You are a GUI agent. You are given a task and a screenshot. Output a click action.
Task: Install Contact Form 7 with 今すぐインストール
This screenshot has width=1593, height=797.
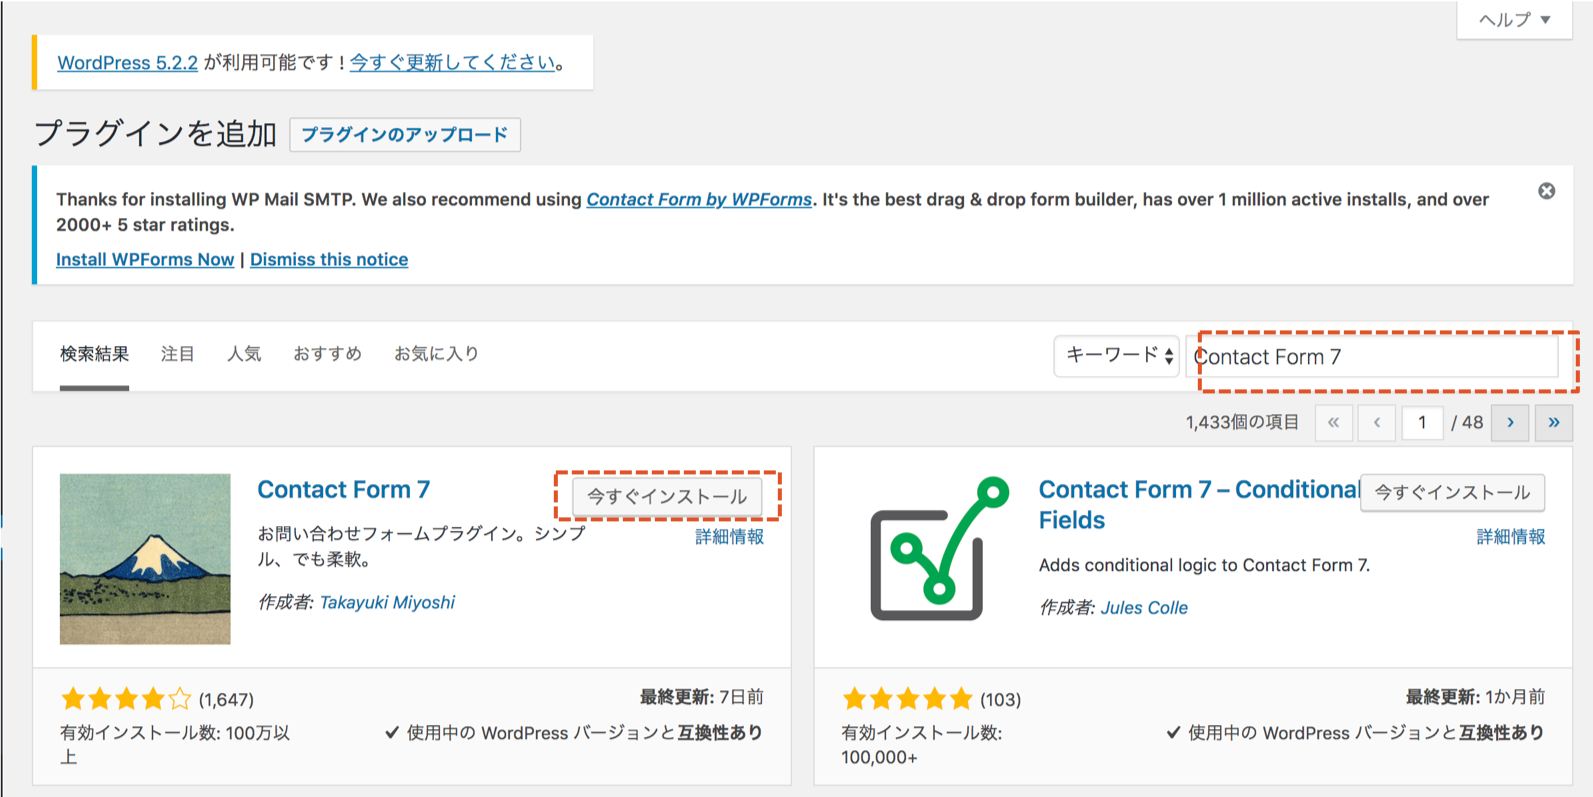click(667, 497)
